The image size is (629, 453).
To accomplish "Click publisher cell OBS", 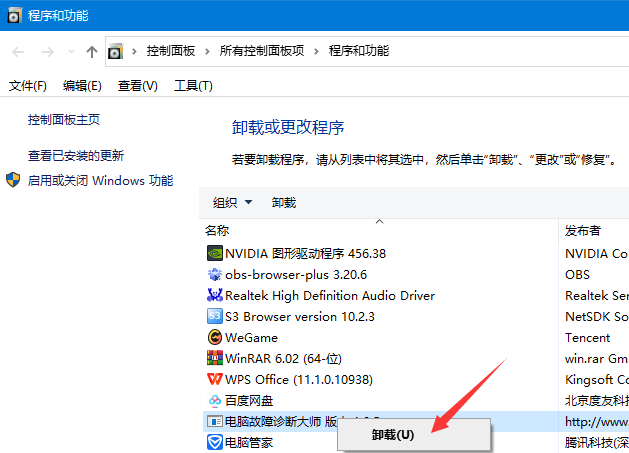I will point(578,274).
